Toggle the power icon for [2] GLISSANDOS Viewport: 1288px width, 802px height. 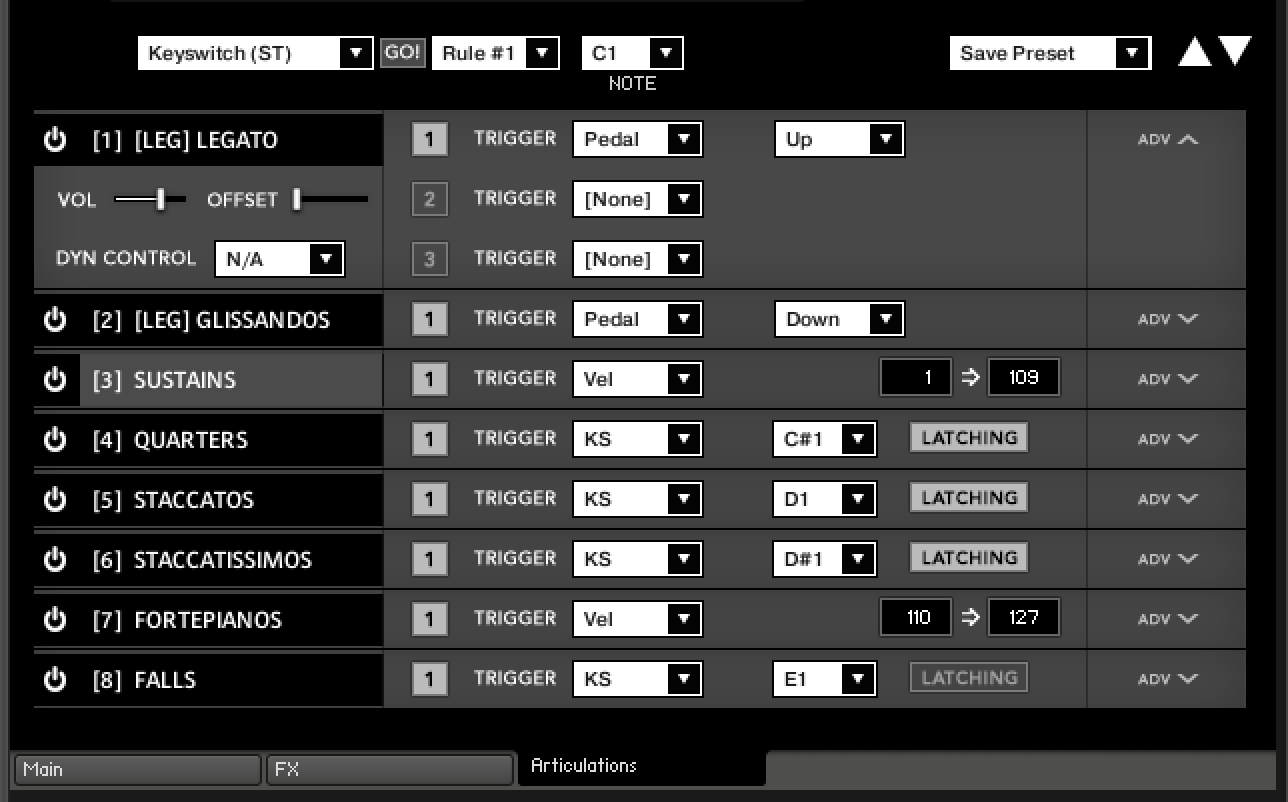[x=54, y=320]
